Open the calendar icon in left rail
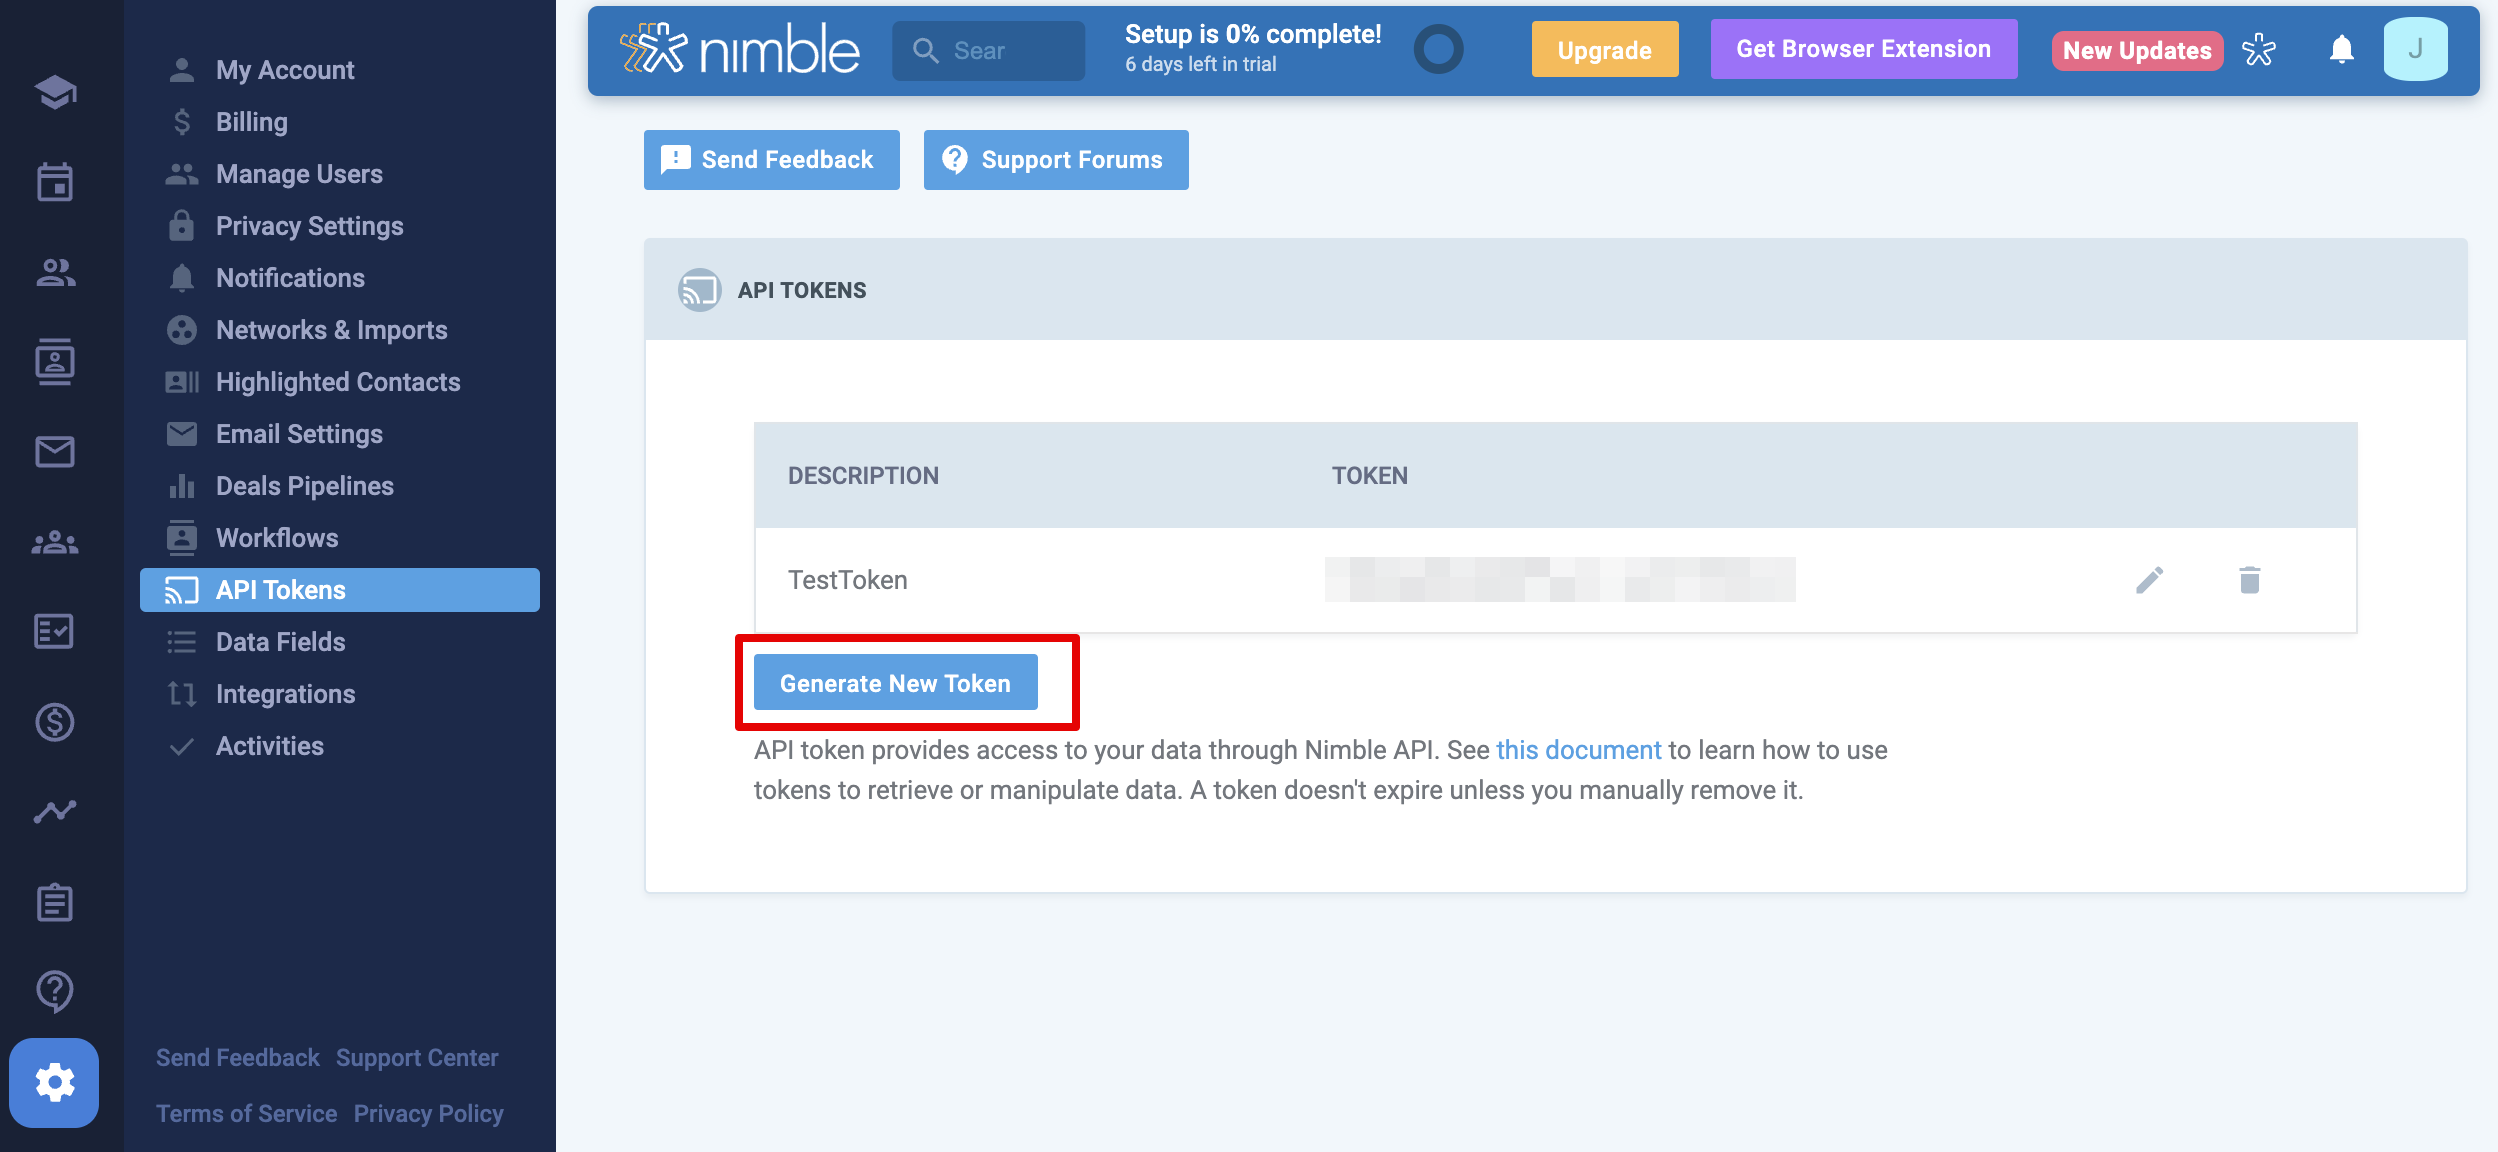The height and width of the screenshot is (1152, 2498). point(54,182)
